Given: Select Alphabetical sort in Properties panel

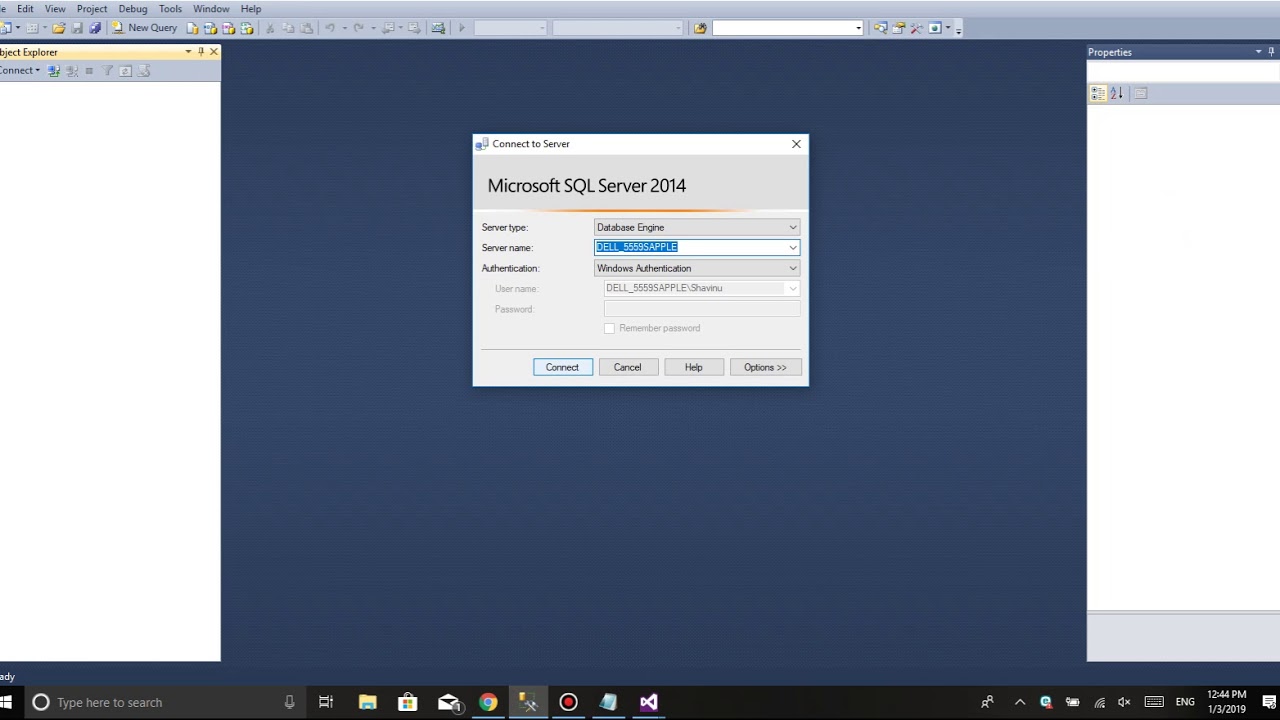Looking at the screenshot, I should pos(1117,93).
